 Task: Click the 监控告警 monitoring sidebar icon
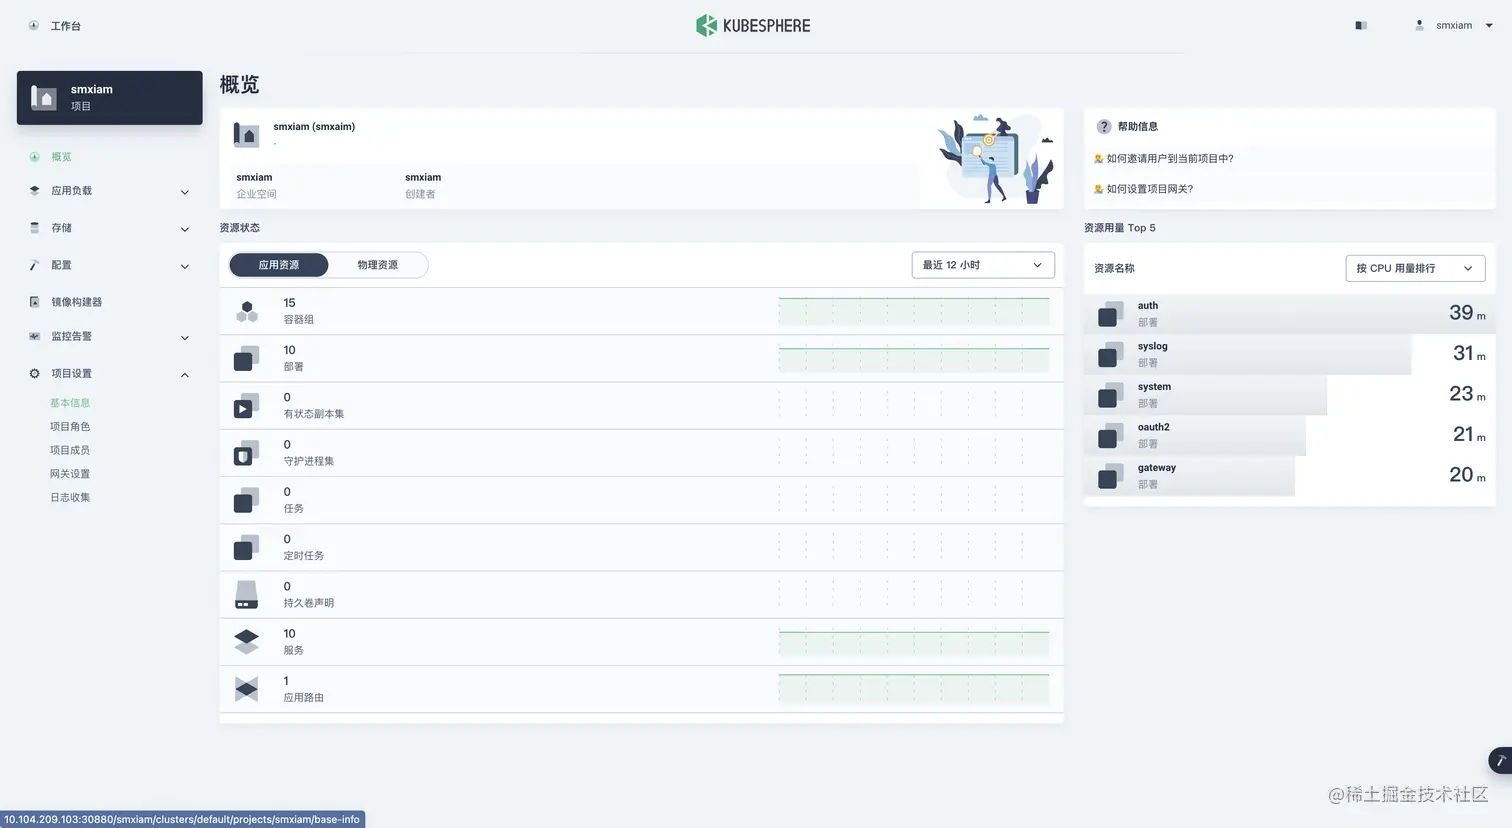[35, 336]
